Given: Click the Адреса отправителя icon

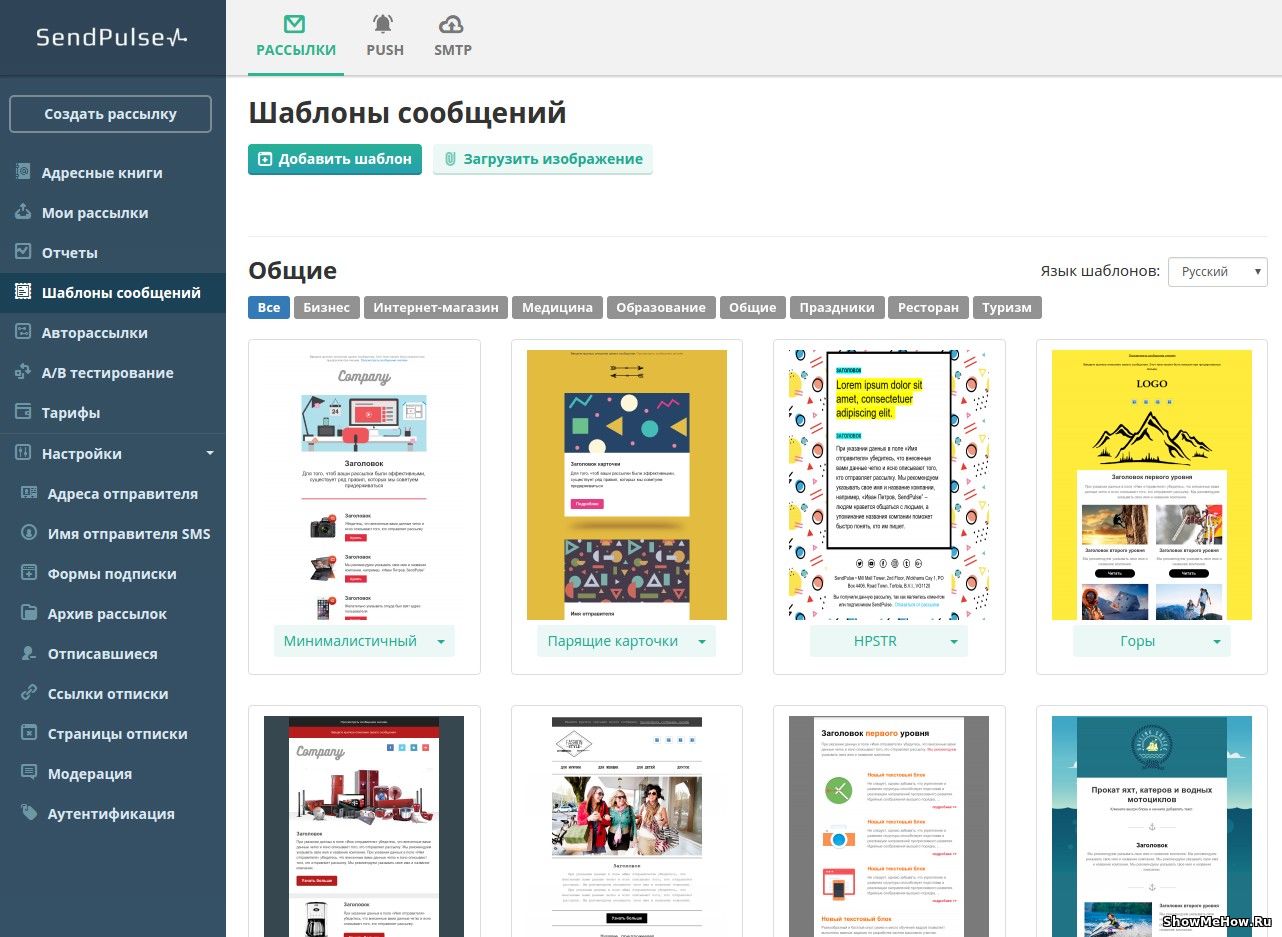Looking at the screenshot, I should tap(29, 493).
